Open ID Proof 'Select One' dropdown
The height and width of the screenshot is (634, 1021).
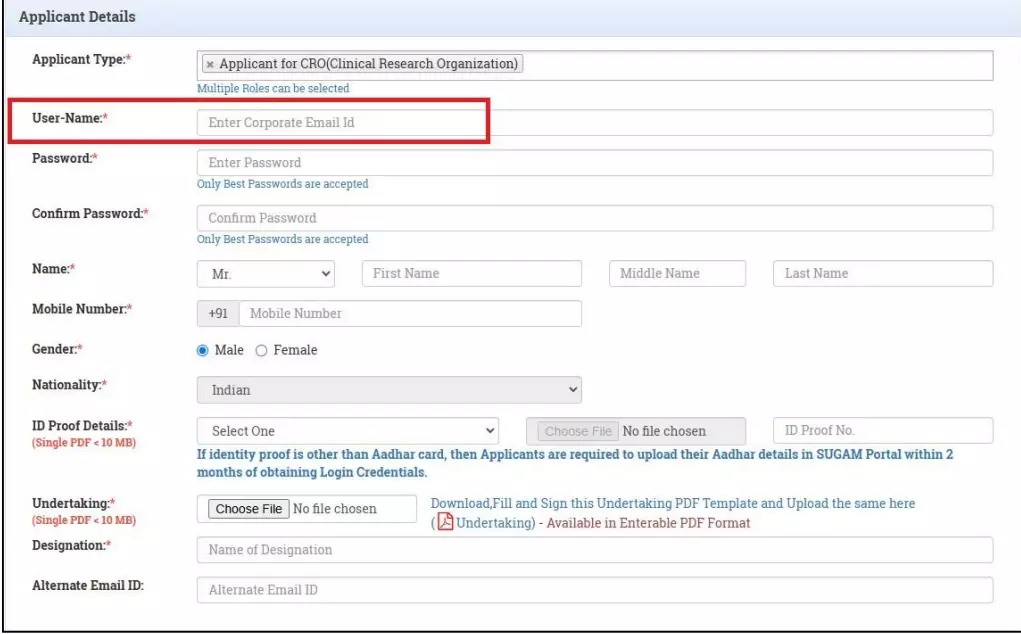coord(347,431)
